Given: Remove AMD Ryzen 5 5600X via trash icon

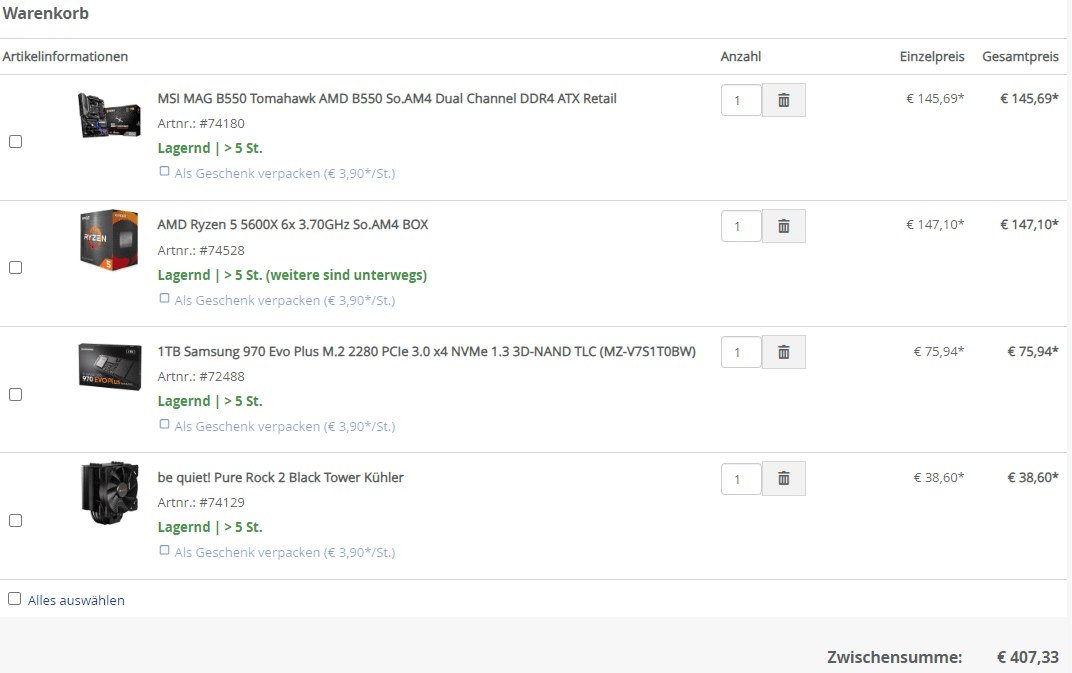Looking at the screenshot, I should click(783, 226).
